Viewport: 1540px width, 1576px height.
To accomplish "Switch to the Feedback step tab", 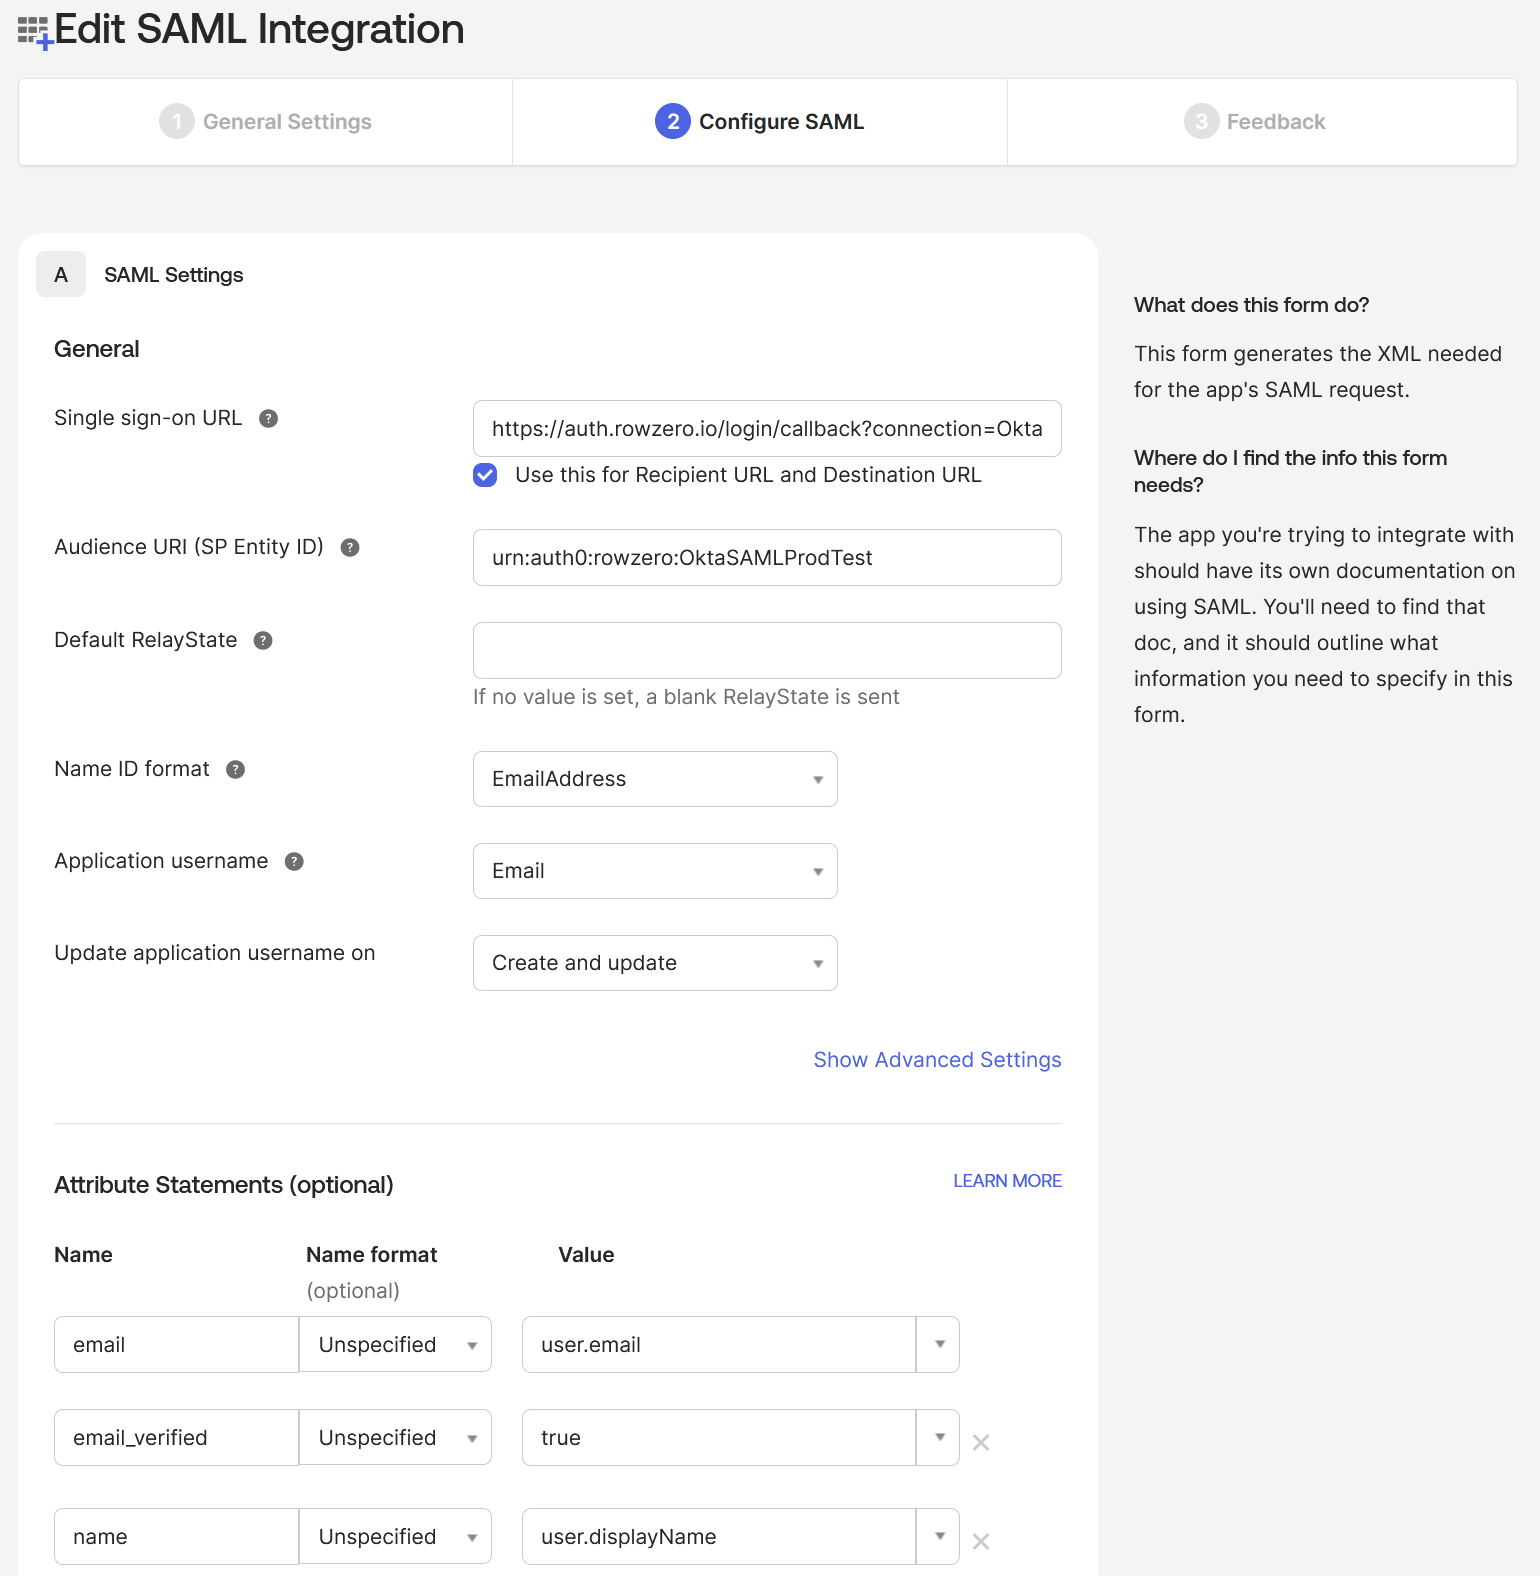I will [1255, 122].
